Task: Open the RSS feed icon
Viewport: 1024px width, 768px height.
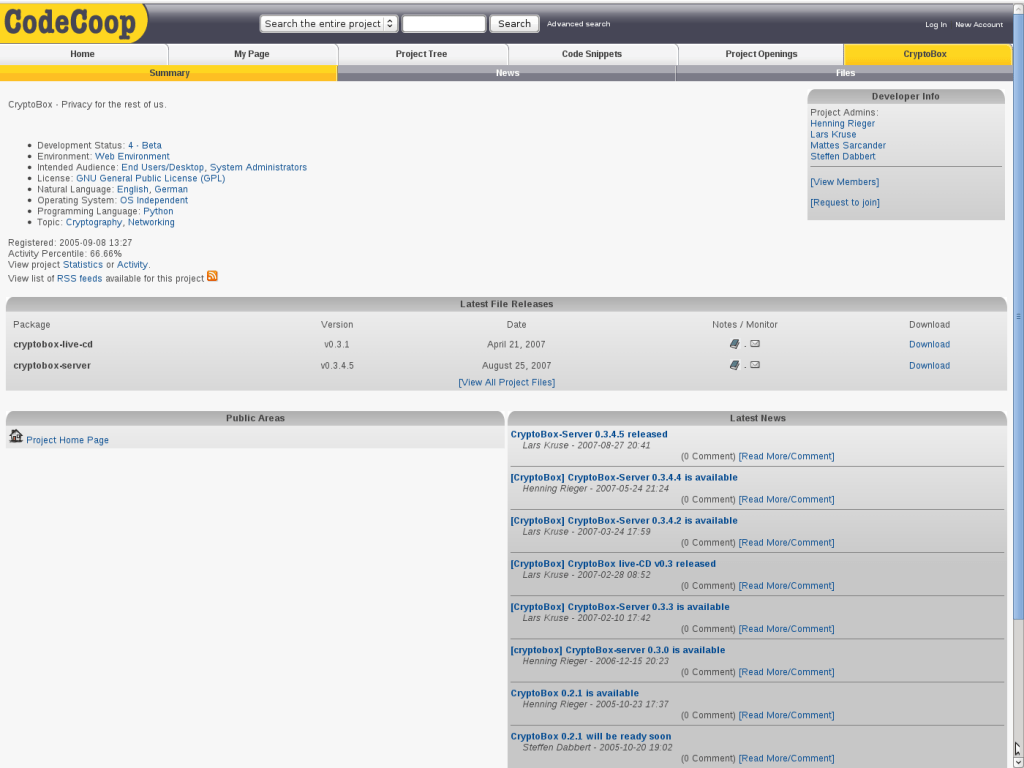Action: [212, 276]
